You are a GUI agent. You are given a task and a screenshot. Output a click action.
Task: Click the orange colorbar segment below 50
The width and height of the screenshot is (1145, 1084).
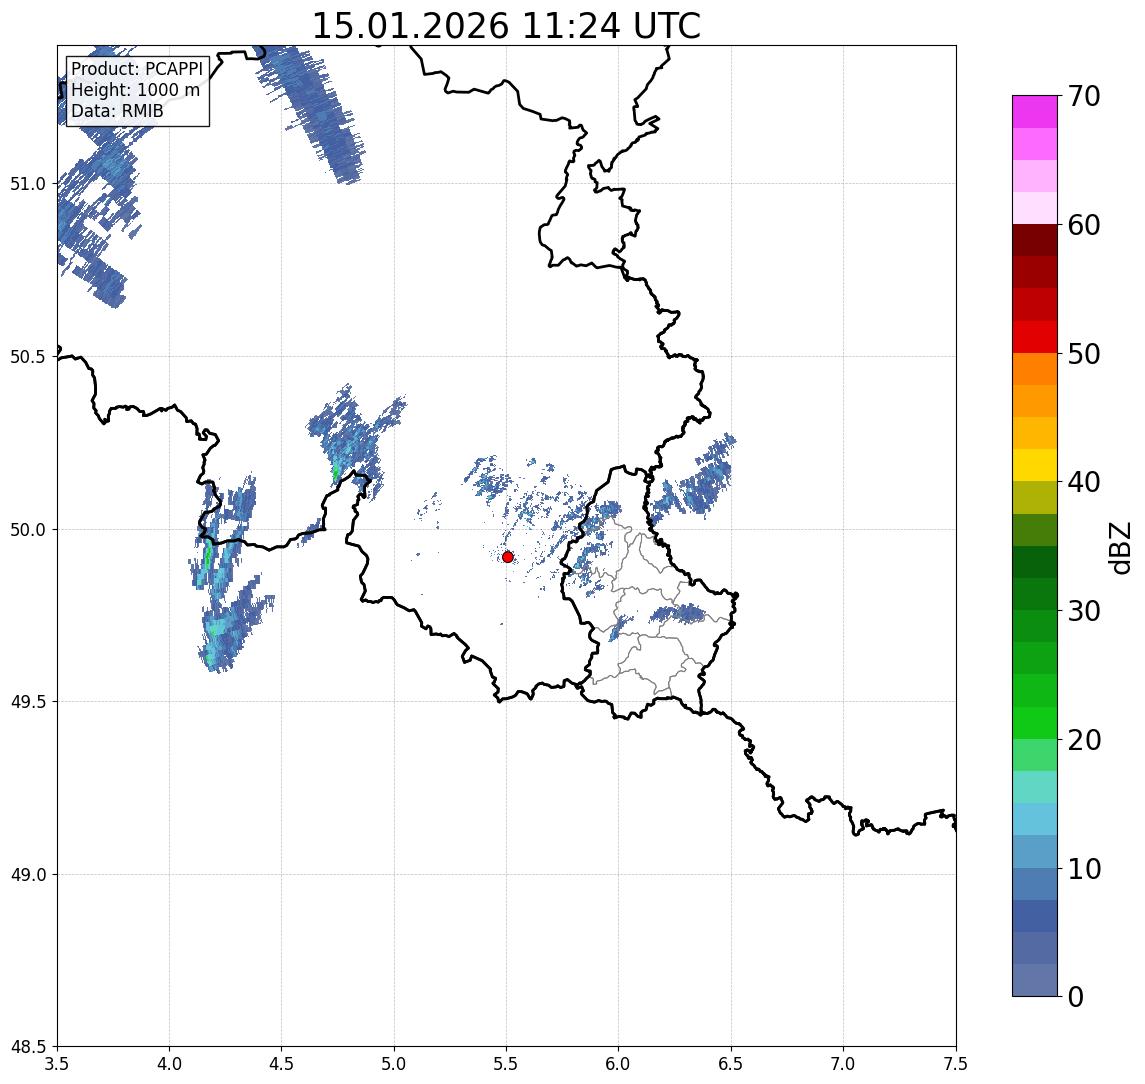coord(1035,370)
